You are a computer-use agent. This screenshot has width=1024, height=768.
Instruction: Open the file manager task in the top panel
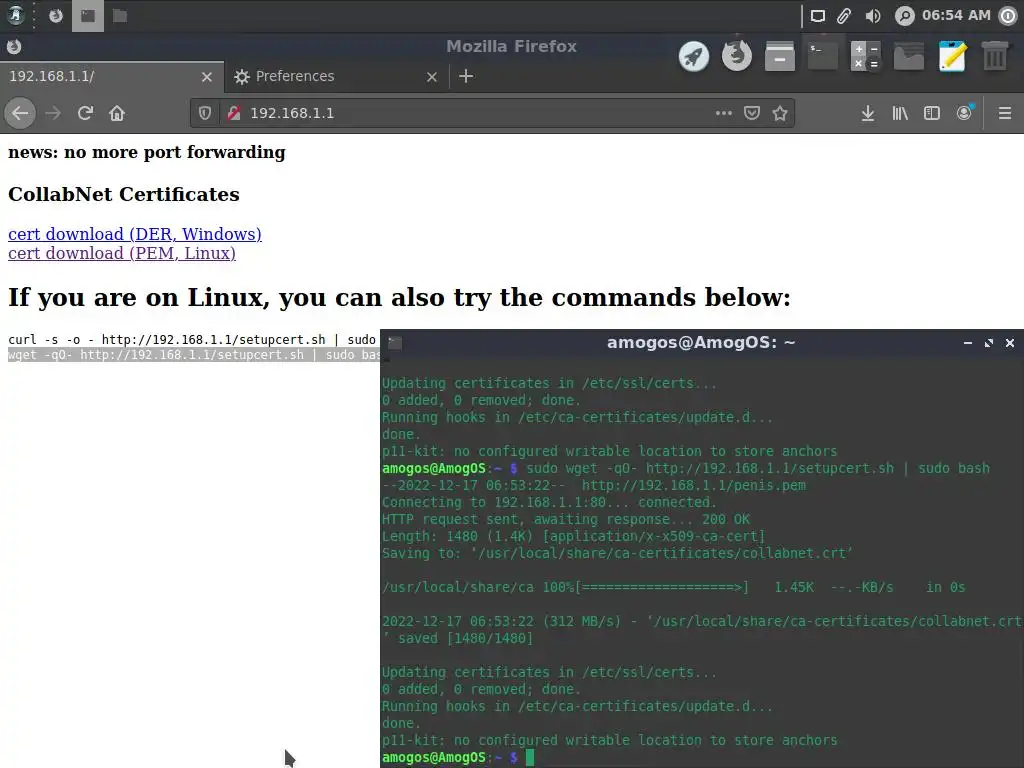coord(120,16)
